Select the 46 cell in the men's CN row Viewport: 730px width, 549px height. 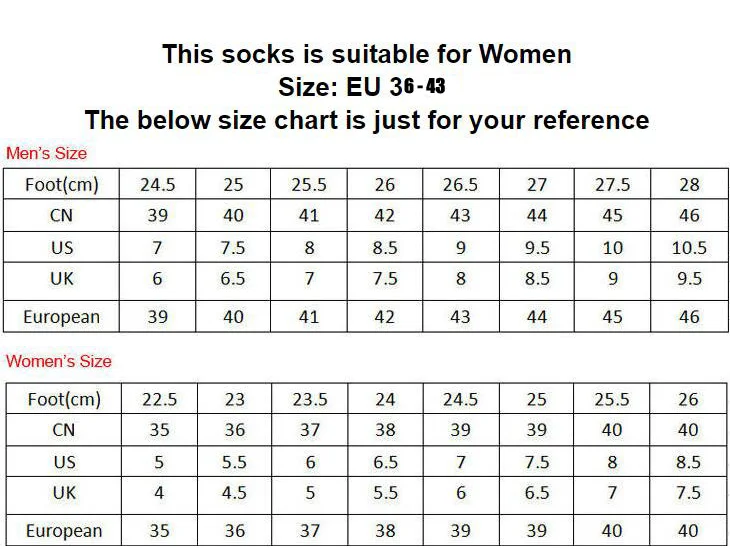pyautogui.click(x=689, y=216)
